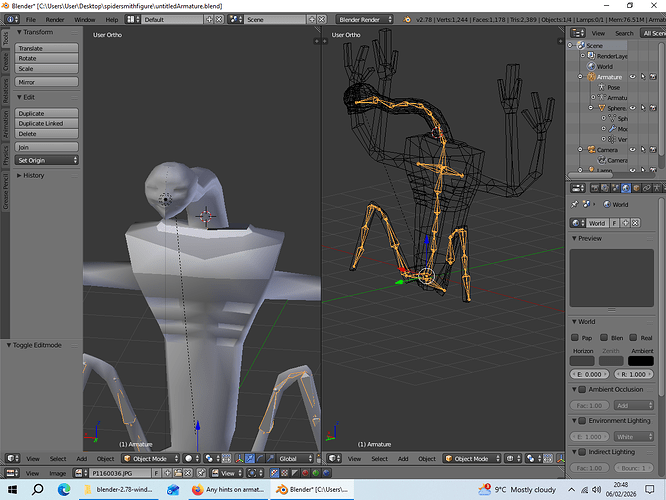Open the Search menu in outliner header
This screenshot has width=666, height=500.
tap(624, 33)
